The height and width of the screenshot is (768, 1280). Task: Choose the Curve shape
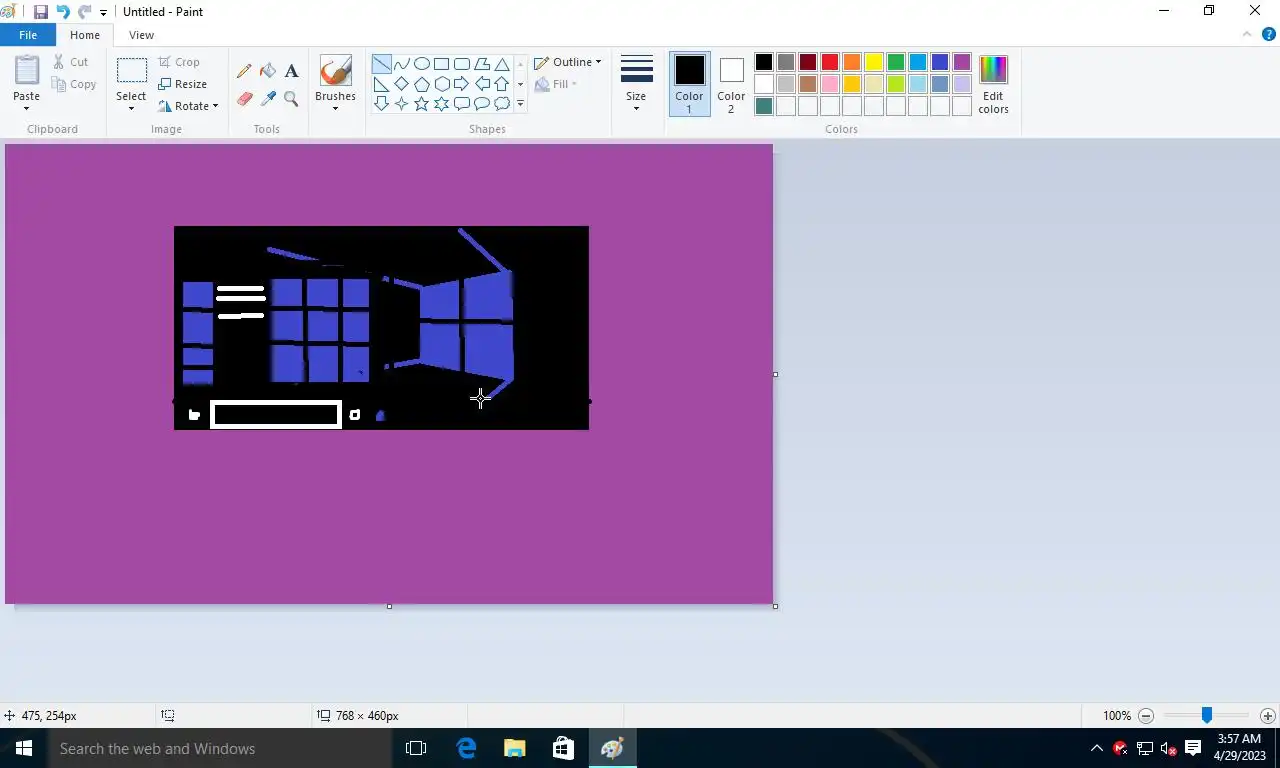(401, 64)
